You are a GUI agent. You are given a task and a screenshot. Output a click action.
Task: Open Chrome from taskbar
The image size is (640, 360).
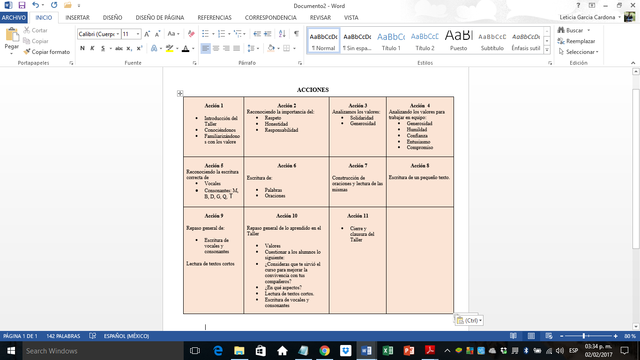tap(324, 351)
